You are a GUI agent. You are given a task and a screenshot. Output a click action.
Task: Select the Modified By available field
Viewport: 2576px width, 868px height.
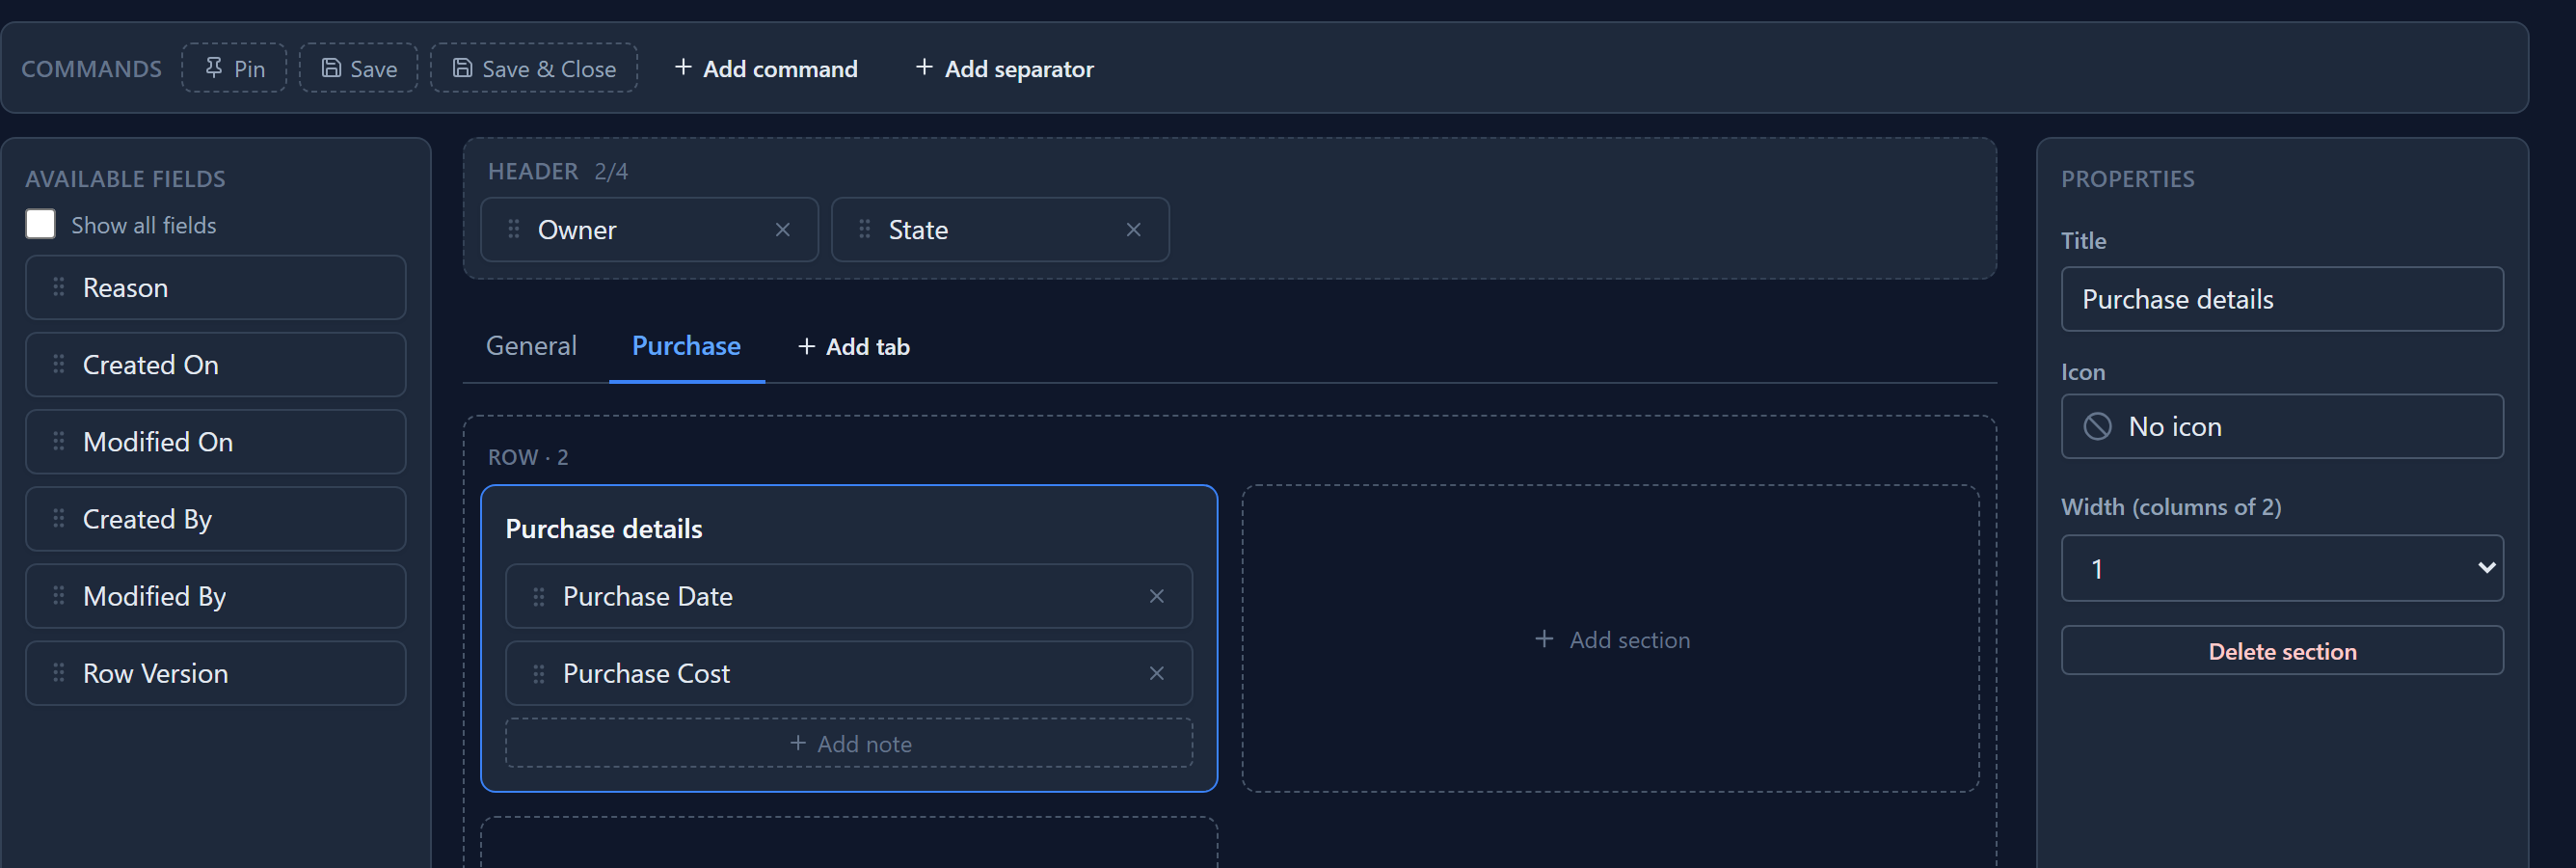point(216,595)
